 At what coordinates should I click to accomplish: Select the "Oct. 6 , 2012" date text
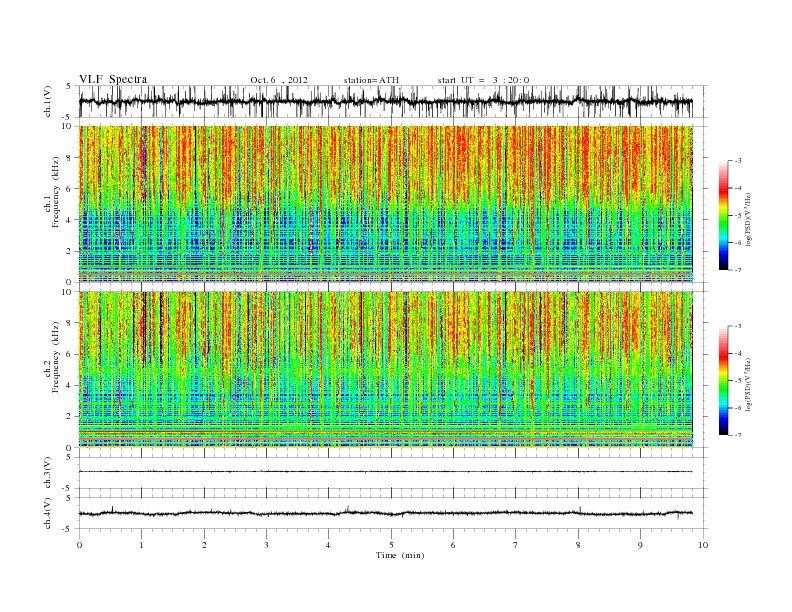coord(279,80)
